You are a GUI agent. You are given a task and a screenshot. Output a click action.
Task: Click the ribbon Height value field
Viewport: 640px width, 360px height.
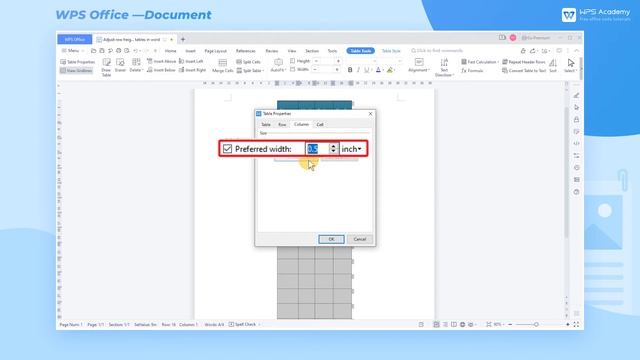(327, 61)
